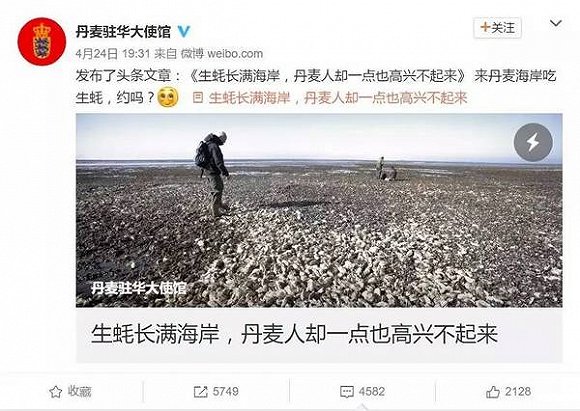Image resolution: width=580 pixels, height=411 pixels.
Task: Like the post with thumbs-up icon
Action: (493, 392)
